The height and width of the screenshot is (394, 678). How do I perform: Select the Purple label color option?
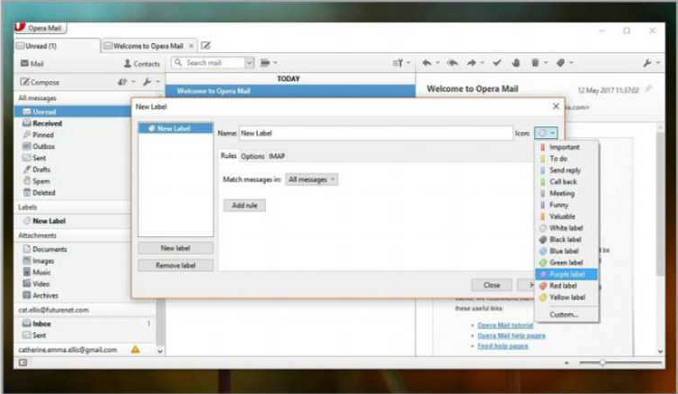pyautogui.click(x=566, y=274)
